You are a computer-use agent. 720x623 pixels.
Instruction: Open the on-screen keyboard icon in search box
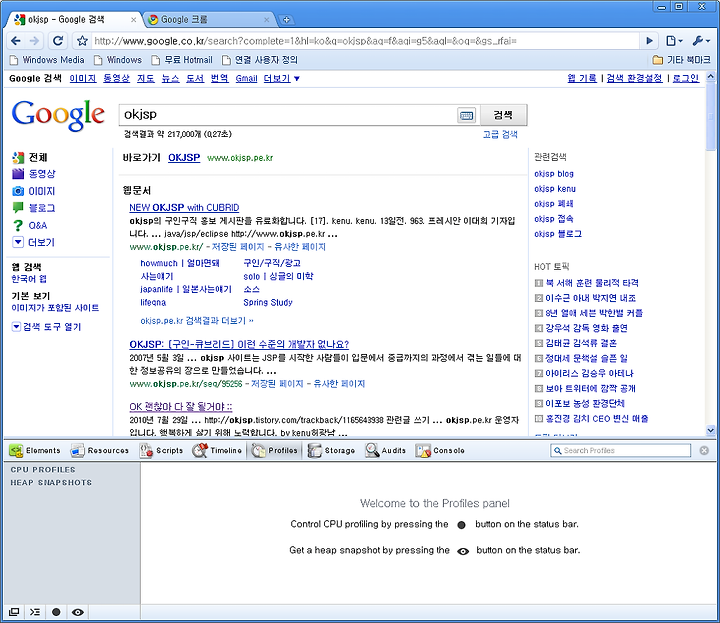467,115
